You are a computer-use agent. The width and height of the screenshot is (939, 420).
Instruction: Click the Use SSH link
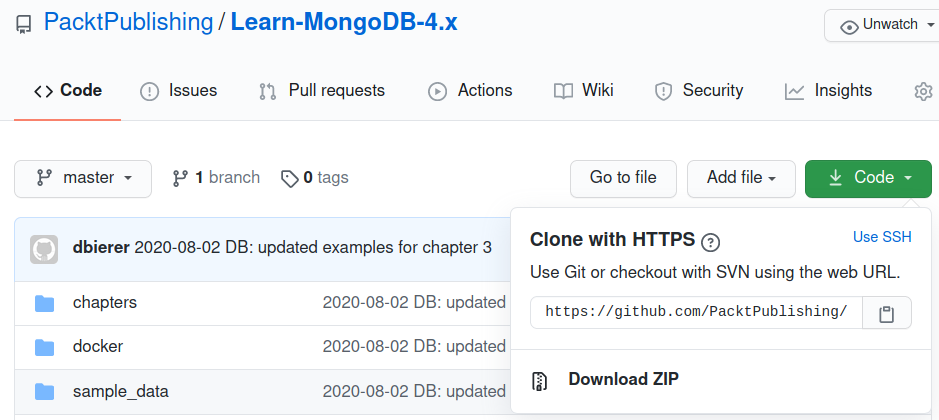(882, 237)
